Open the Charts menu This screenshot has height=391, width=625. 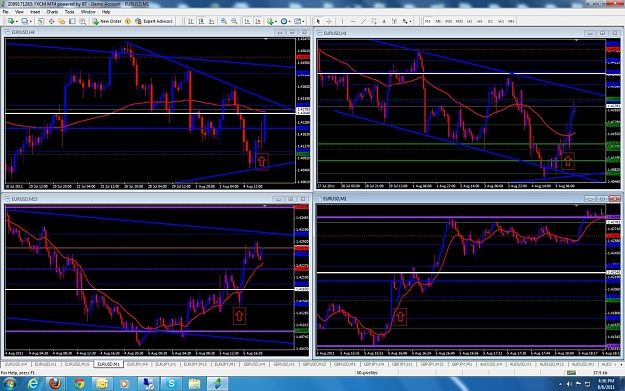point(52,12)
